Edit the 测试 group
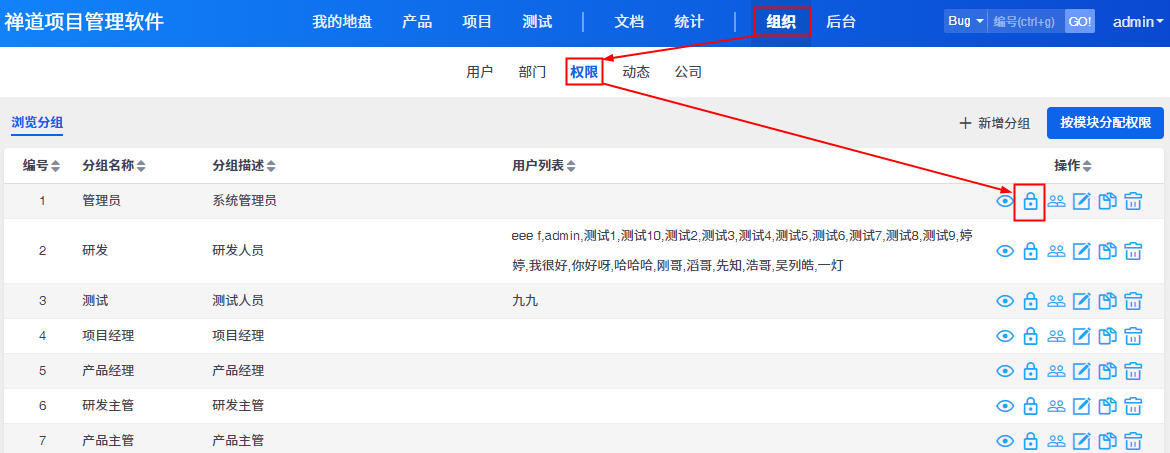Viewport: 1170px width, 453px height. [x=1081, y=301]
